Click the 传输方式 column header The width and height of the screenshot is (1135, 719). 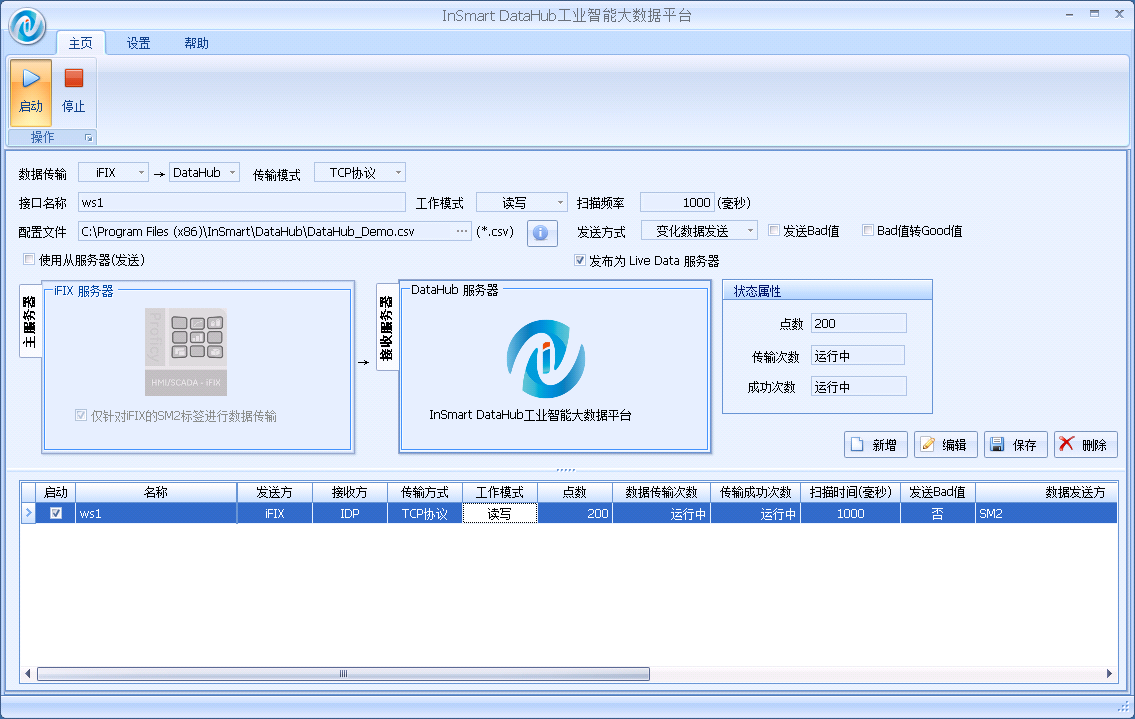[x=425, y=492]
